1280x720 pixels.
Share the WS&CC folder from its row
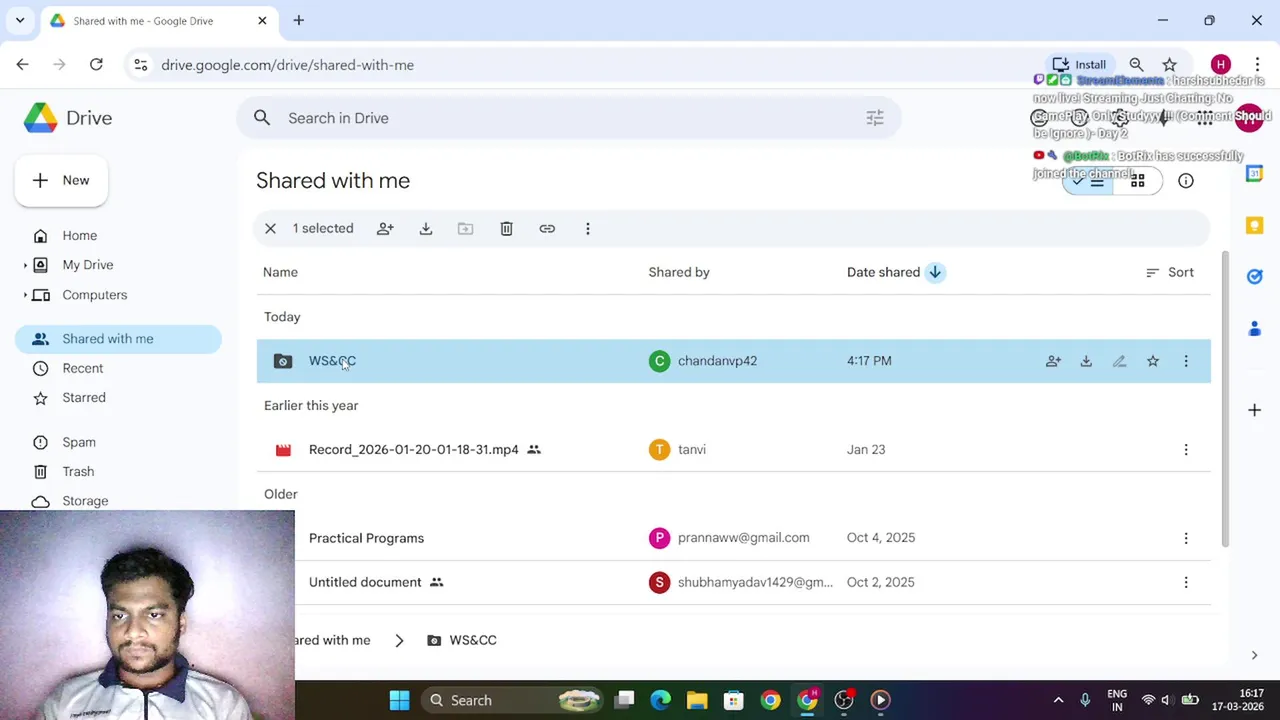[1053, 361]
